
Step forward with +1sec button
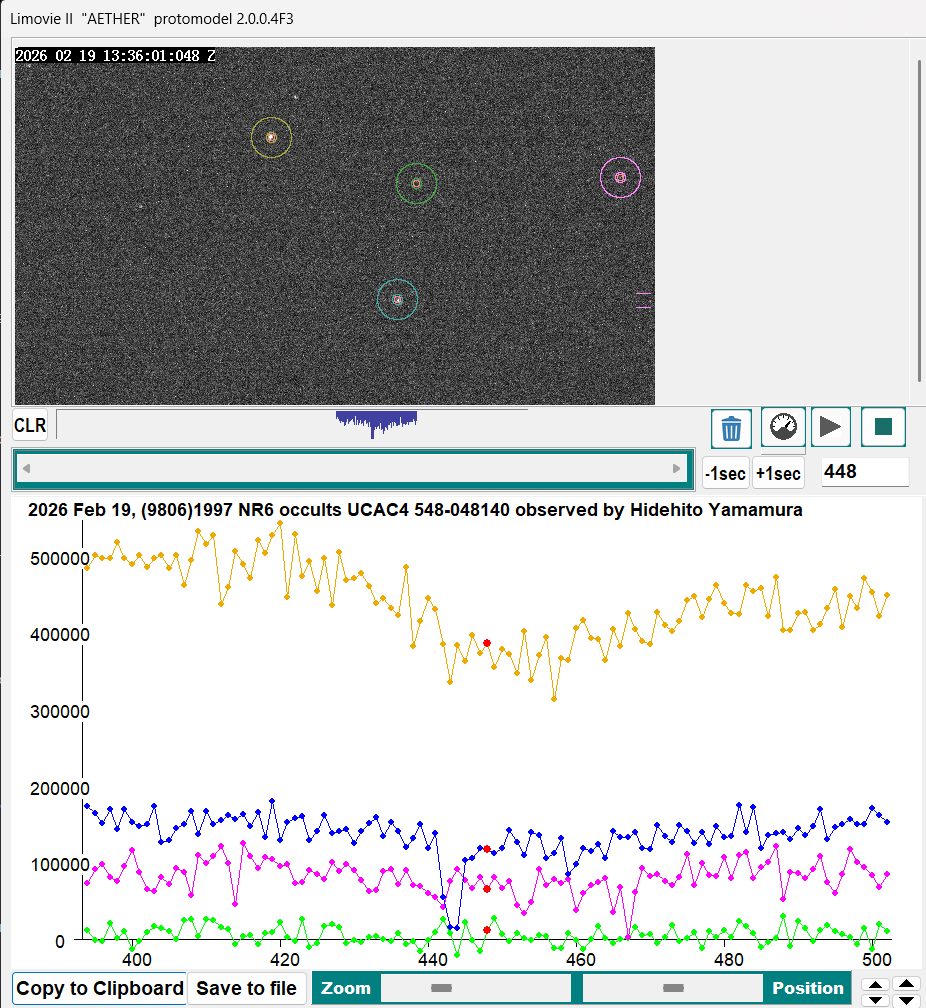coord(778,473)
